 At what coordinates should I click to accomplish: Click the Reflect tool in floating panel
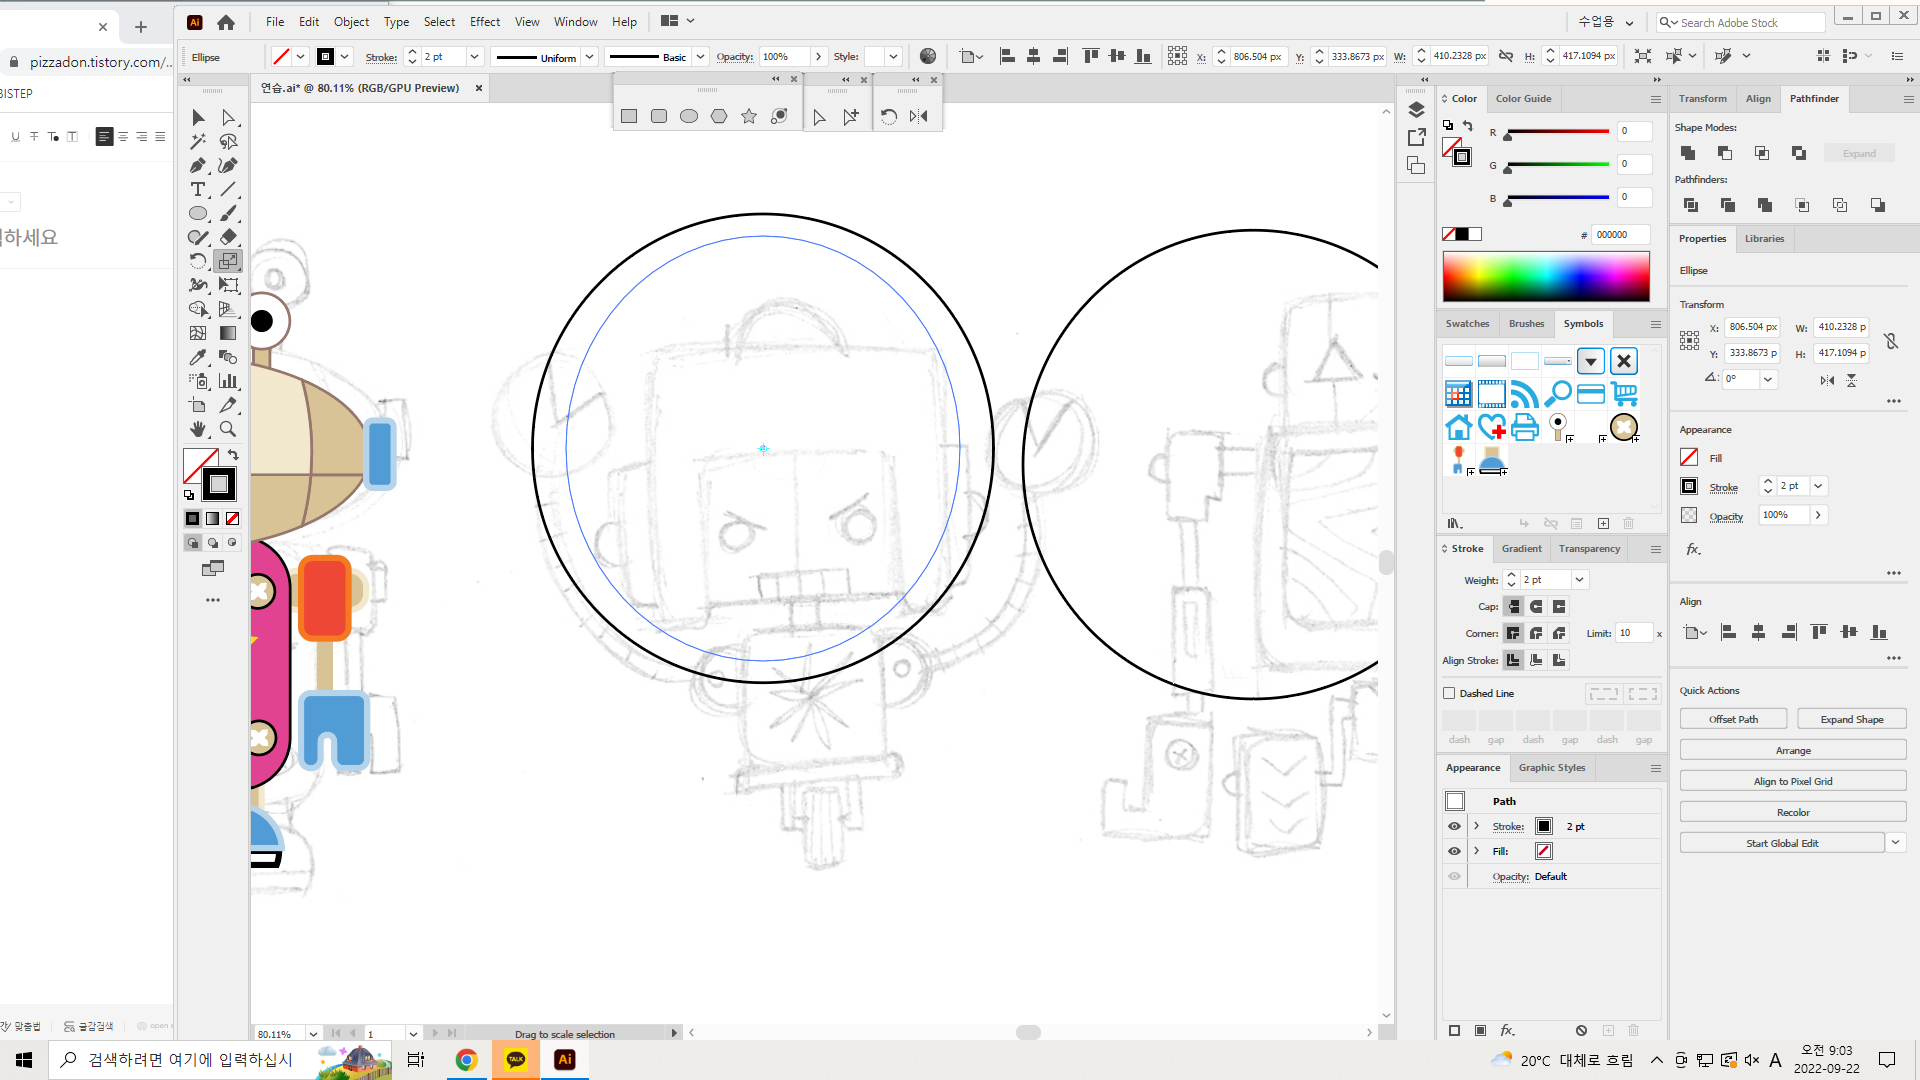919,117
